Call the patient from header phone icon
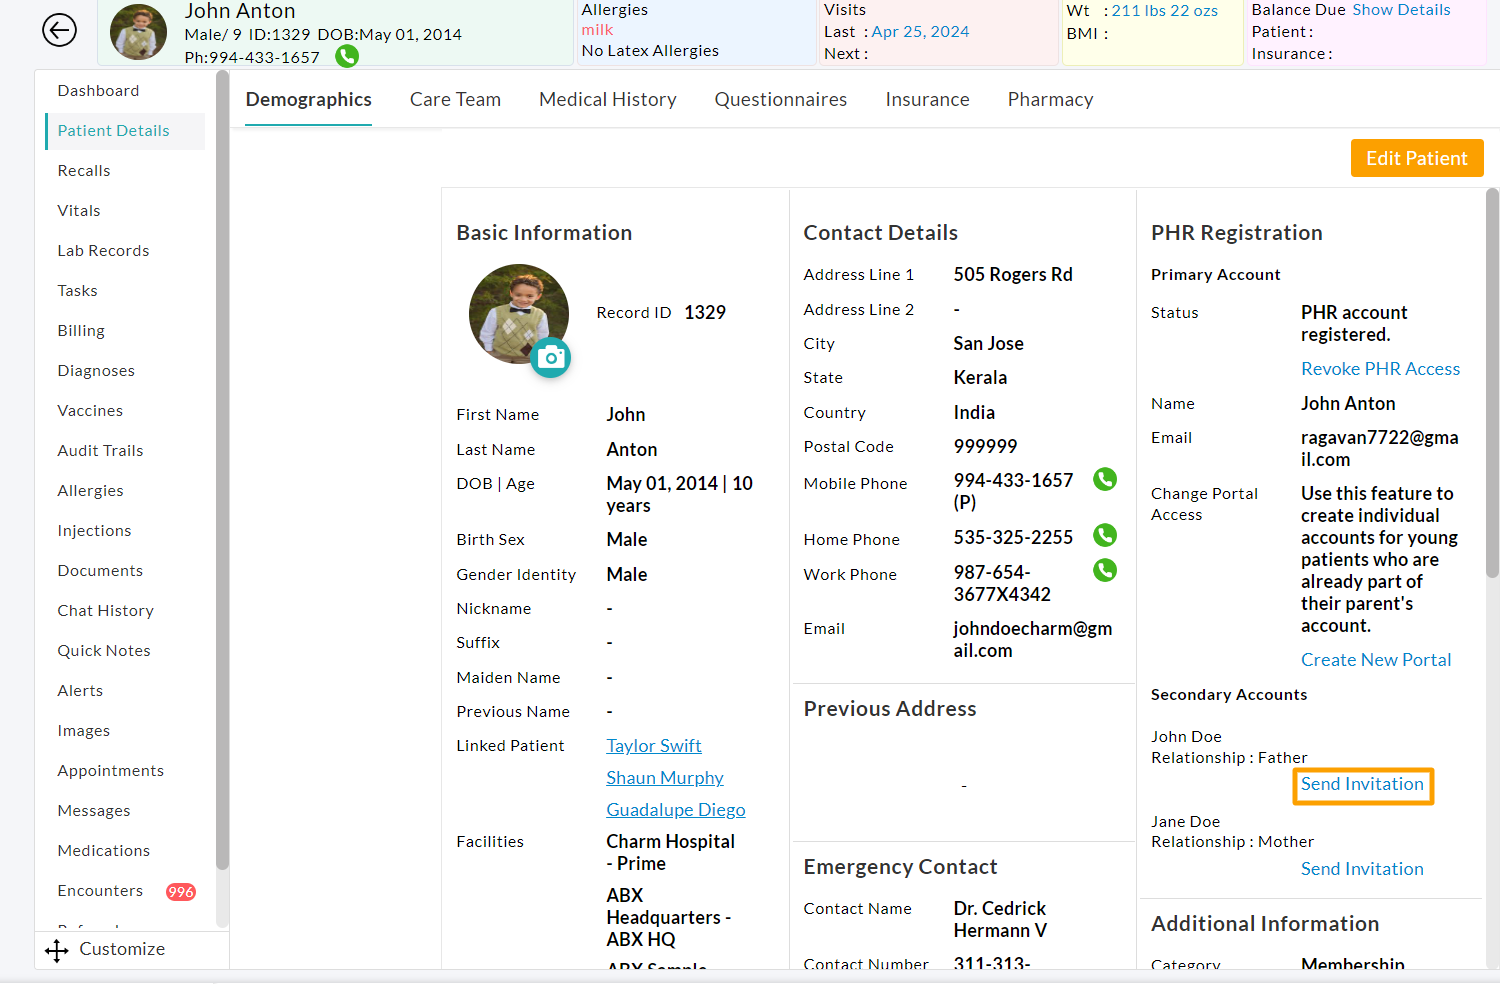This screenshot has height=984, width=1500. [x=347, y=57]
